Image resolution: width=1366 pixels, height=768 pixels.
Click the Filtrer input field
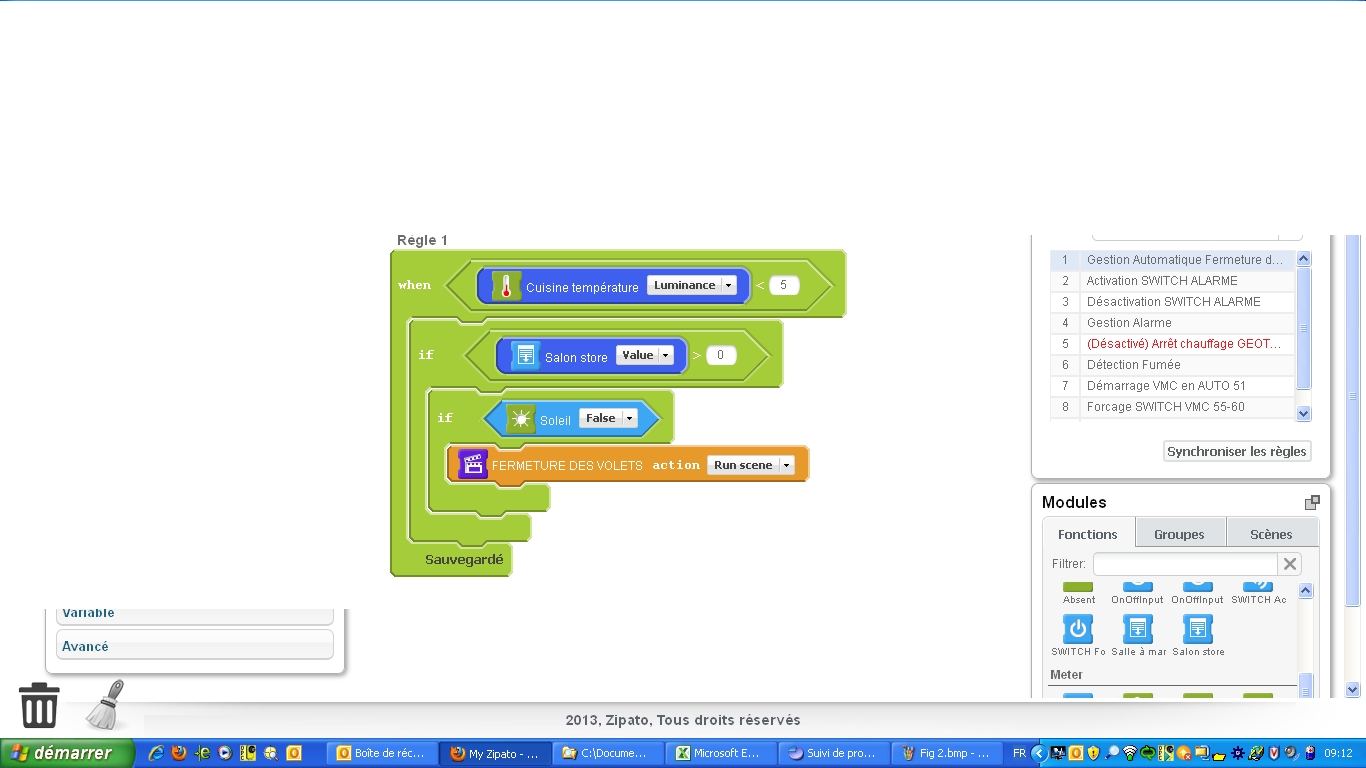click(1184, 564)
